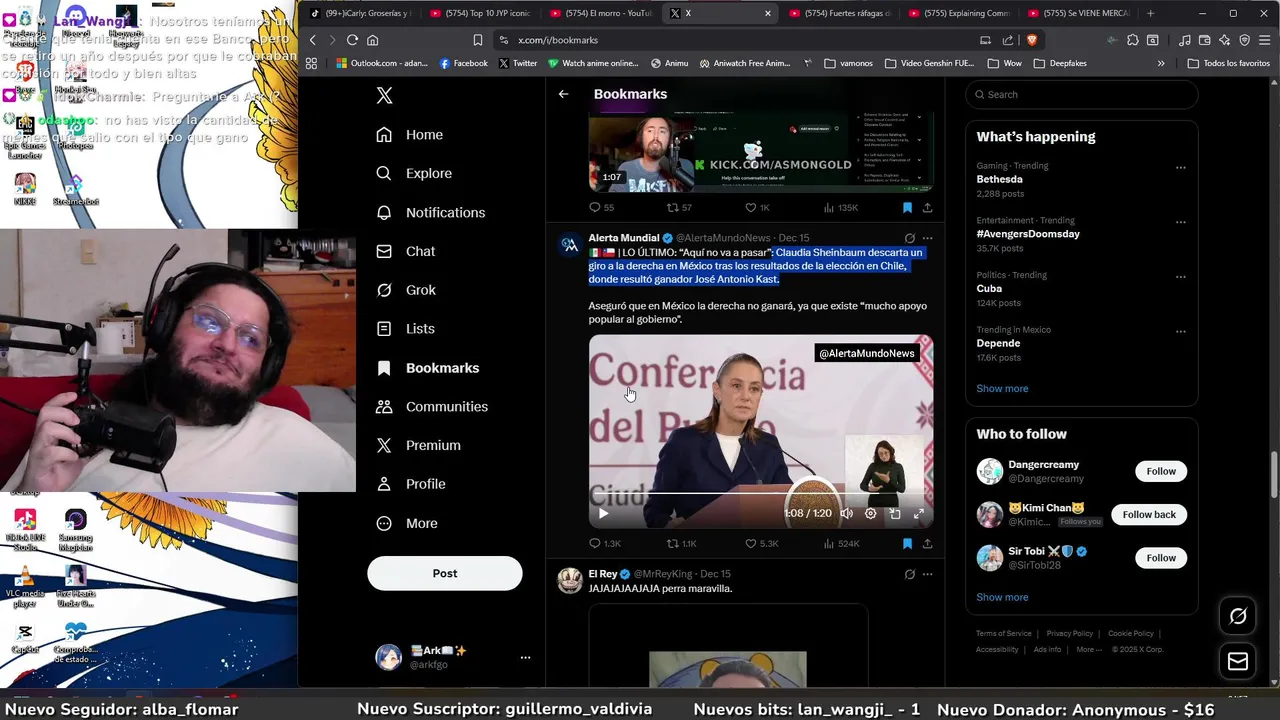Repost the Alerta Mundial post (1.1K)

point(682,544)
